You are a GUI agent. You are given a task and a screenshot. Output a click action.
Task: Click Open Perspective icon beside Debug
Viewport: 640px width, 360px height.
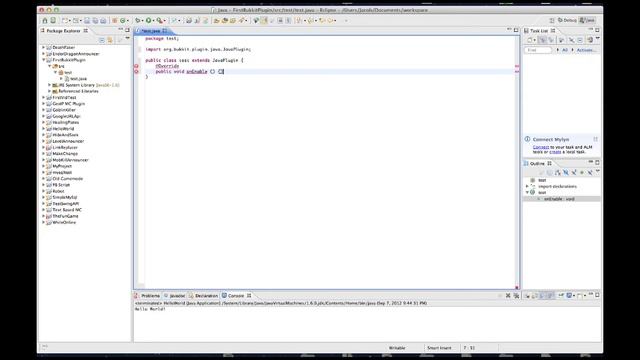click(x=552, y=20)
